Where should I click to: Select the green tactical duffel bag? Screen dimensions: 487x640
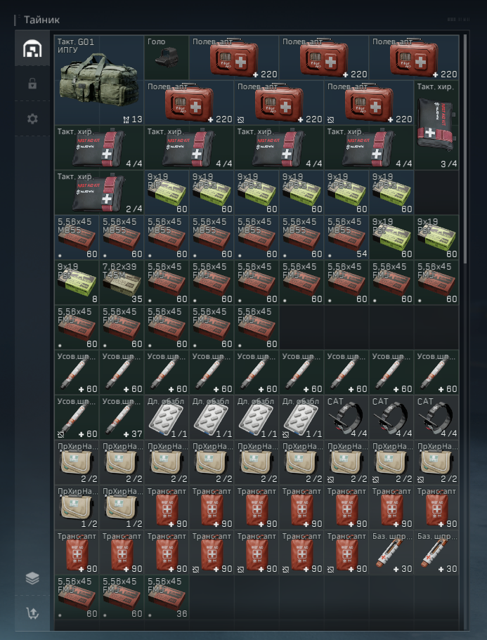tap(99, 80)
